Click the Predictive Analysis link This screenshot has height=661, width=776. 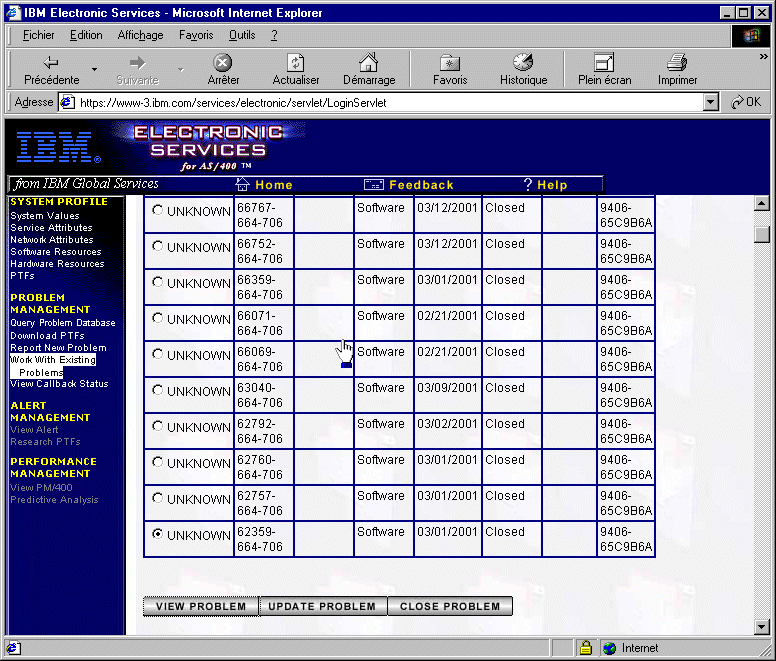pos(54,500)
